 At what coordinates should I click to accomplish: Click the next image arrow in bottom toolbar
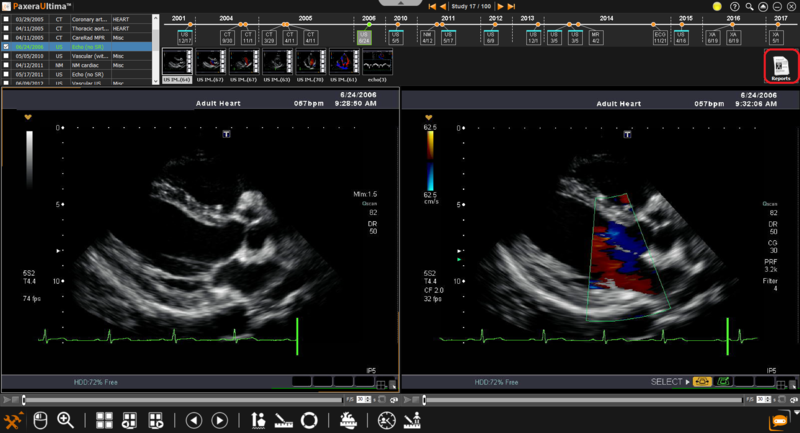tap(219, 420)
